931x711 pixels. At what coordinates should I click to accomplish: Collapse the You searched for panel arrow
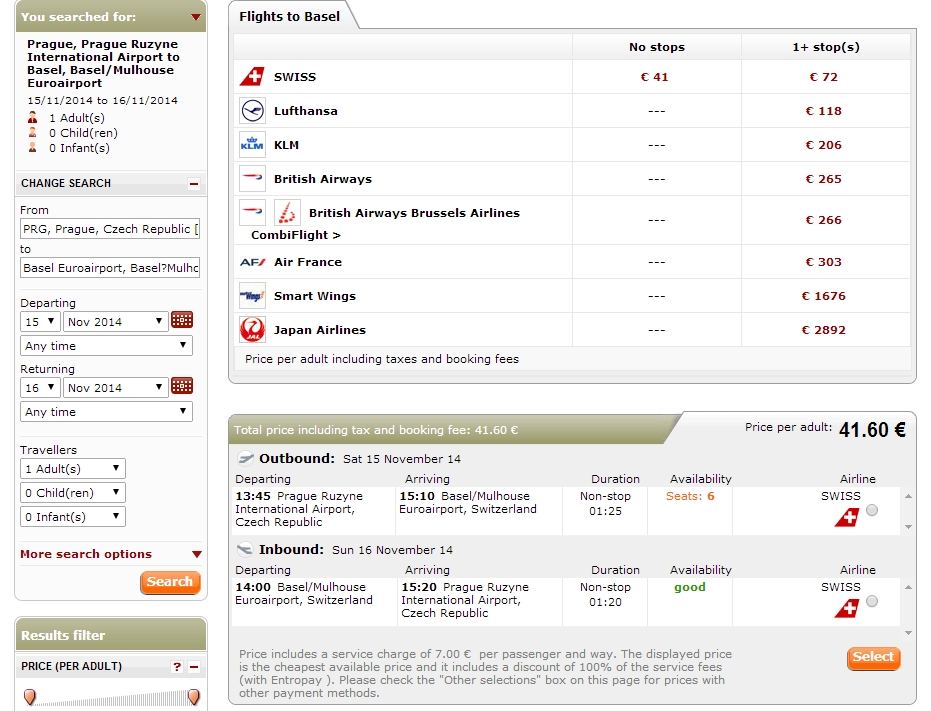pos(195,17)
